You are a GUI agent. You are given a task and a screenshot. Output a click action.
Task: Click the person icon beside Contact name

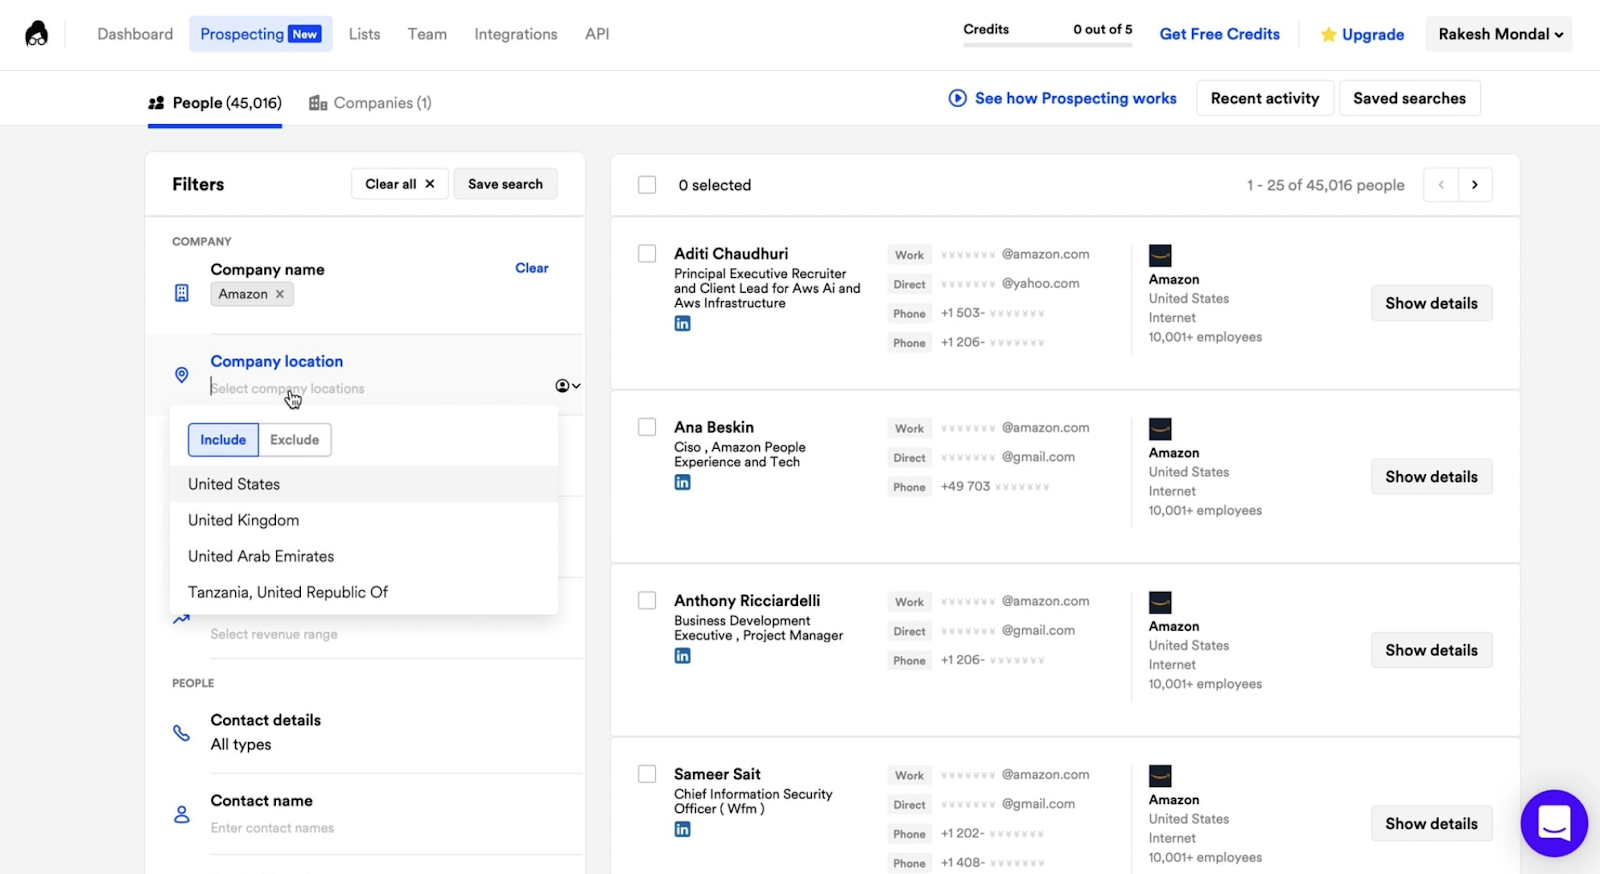tap(181, 814)
